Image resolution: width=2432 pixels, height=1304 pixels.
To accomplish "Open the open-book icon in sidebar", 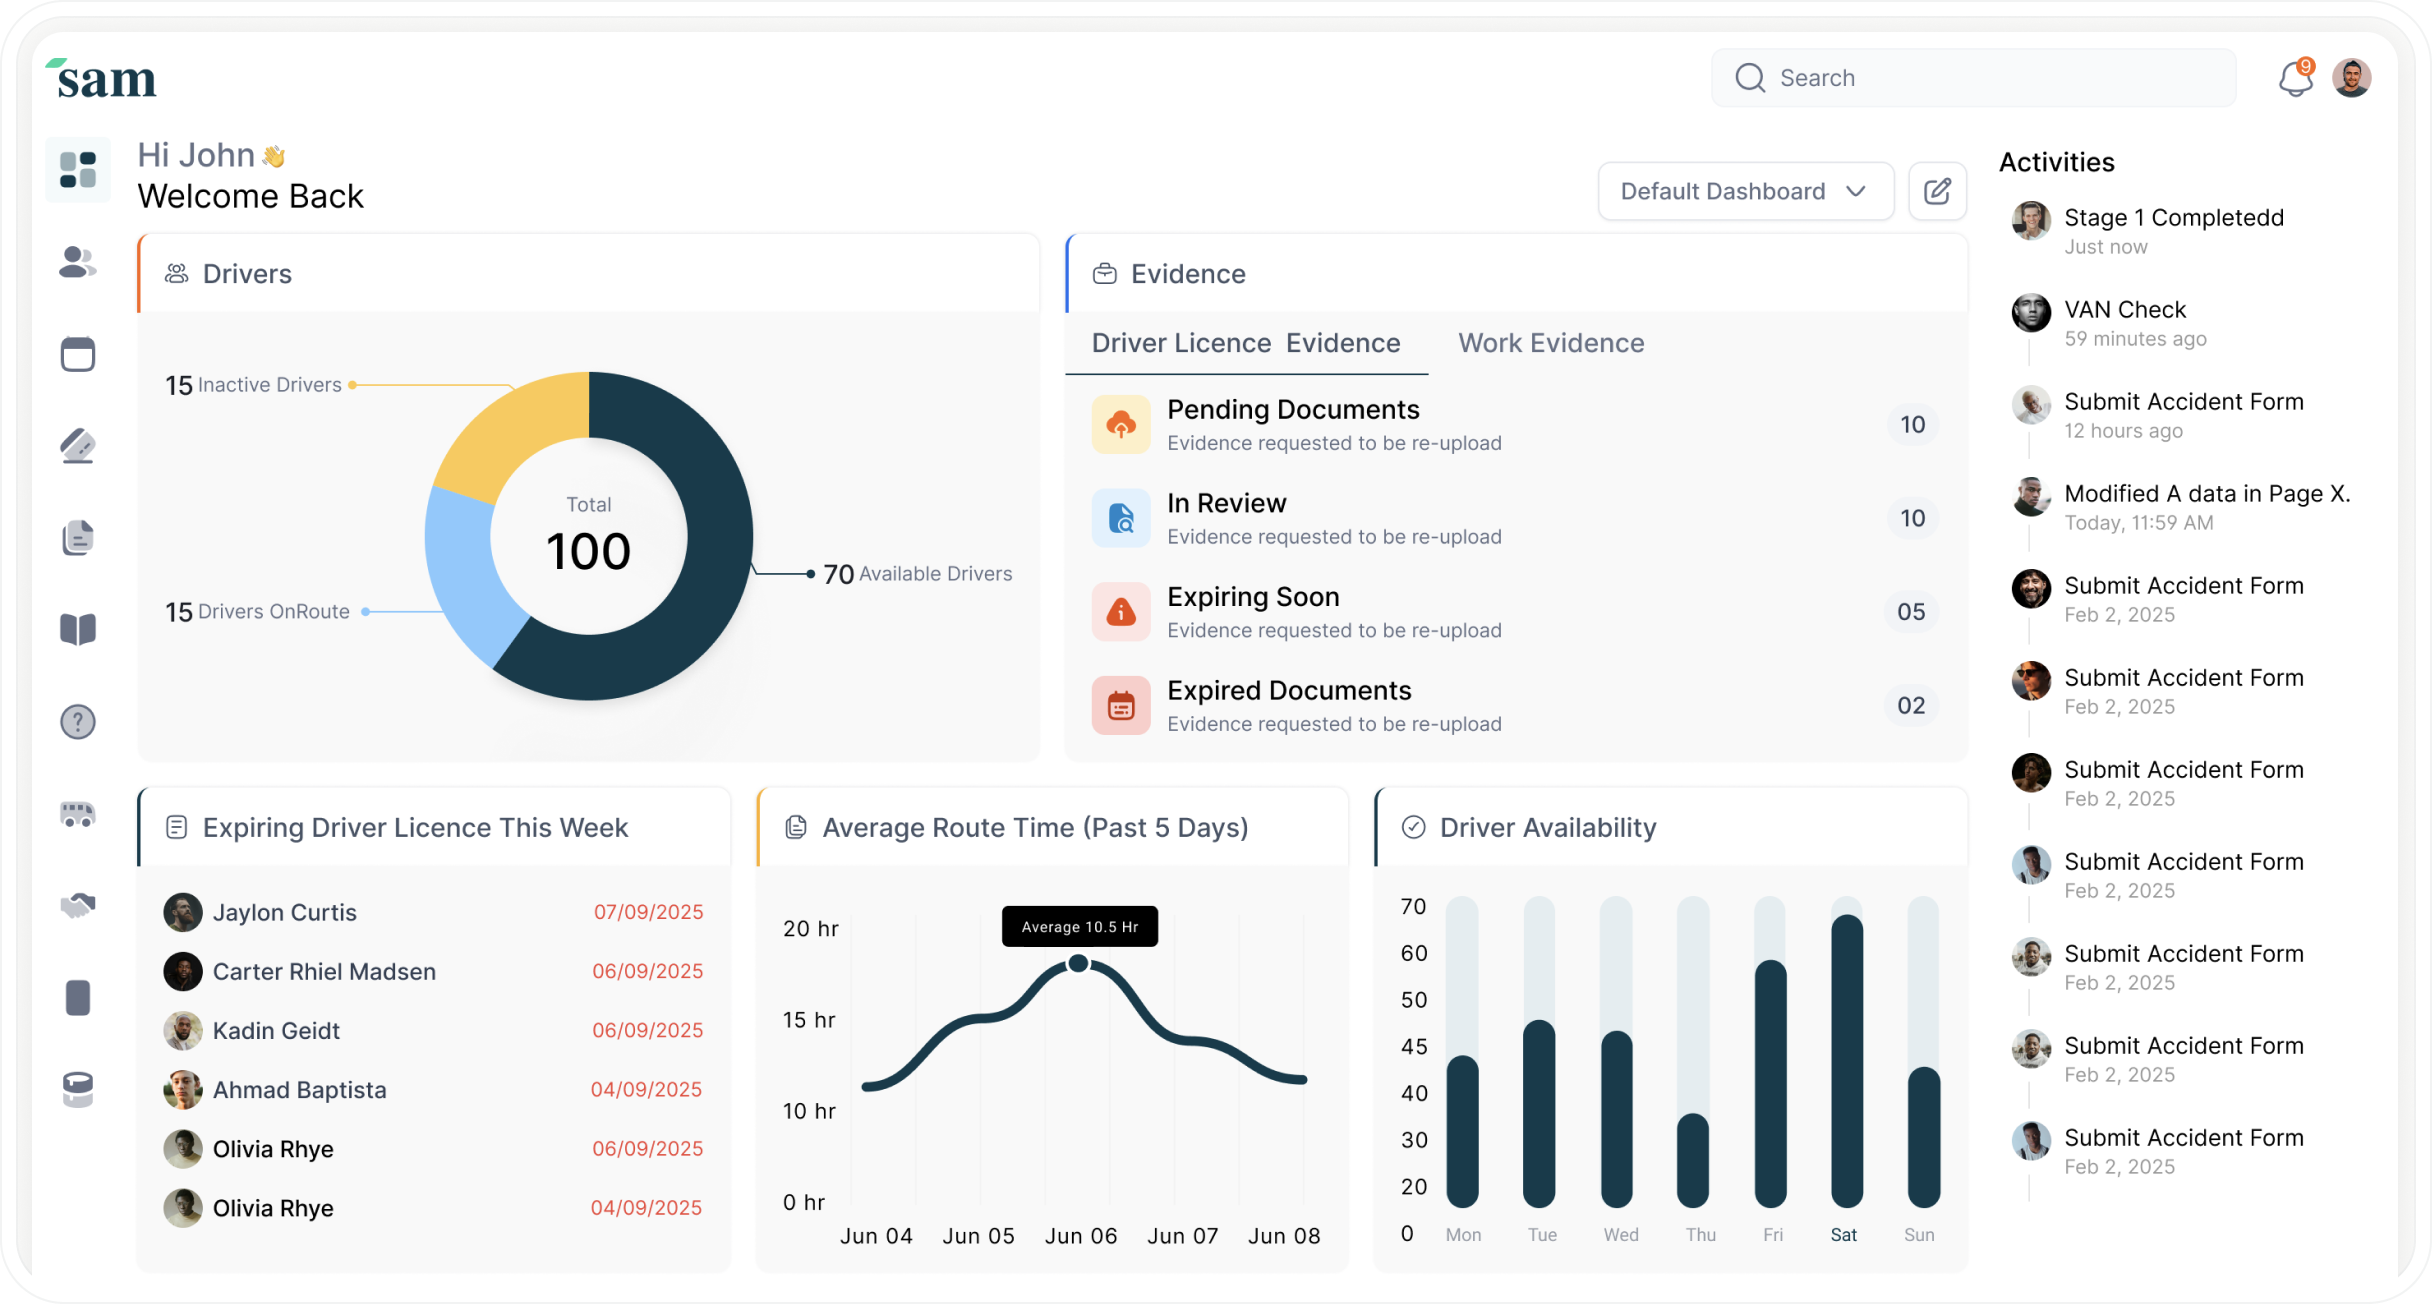I will 78,629.
